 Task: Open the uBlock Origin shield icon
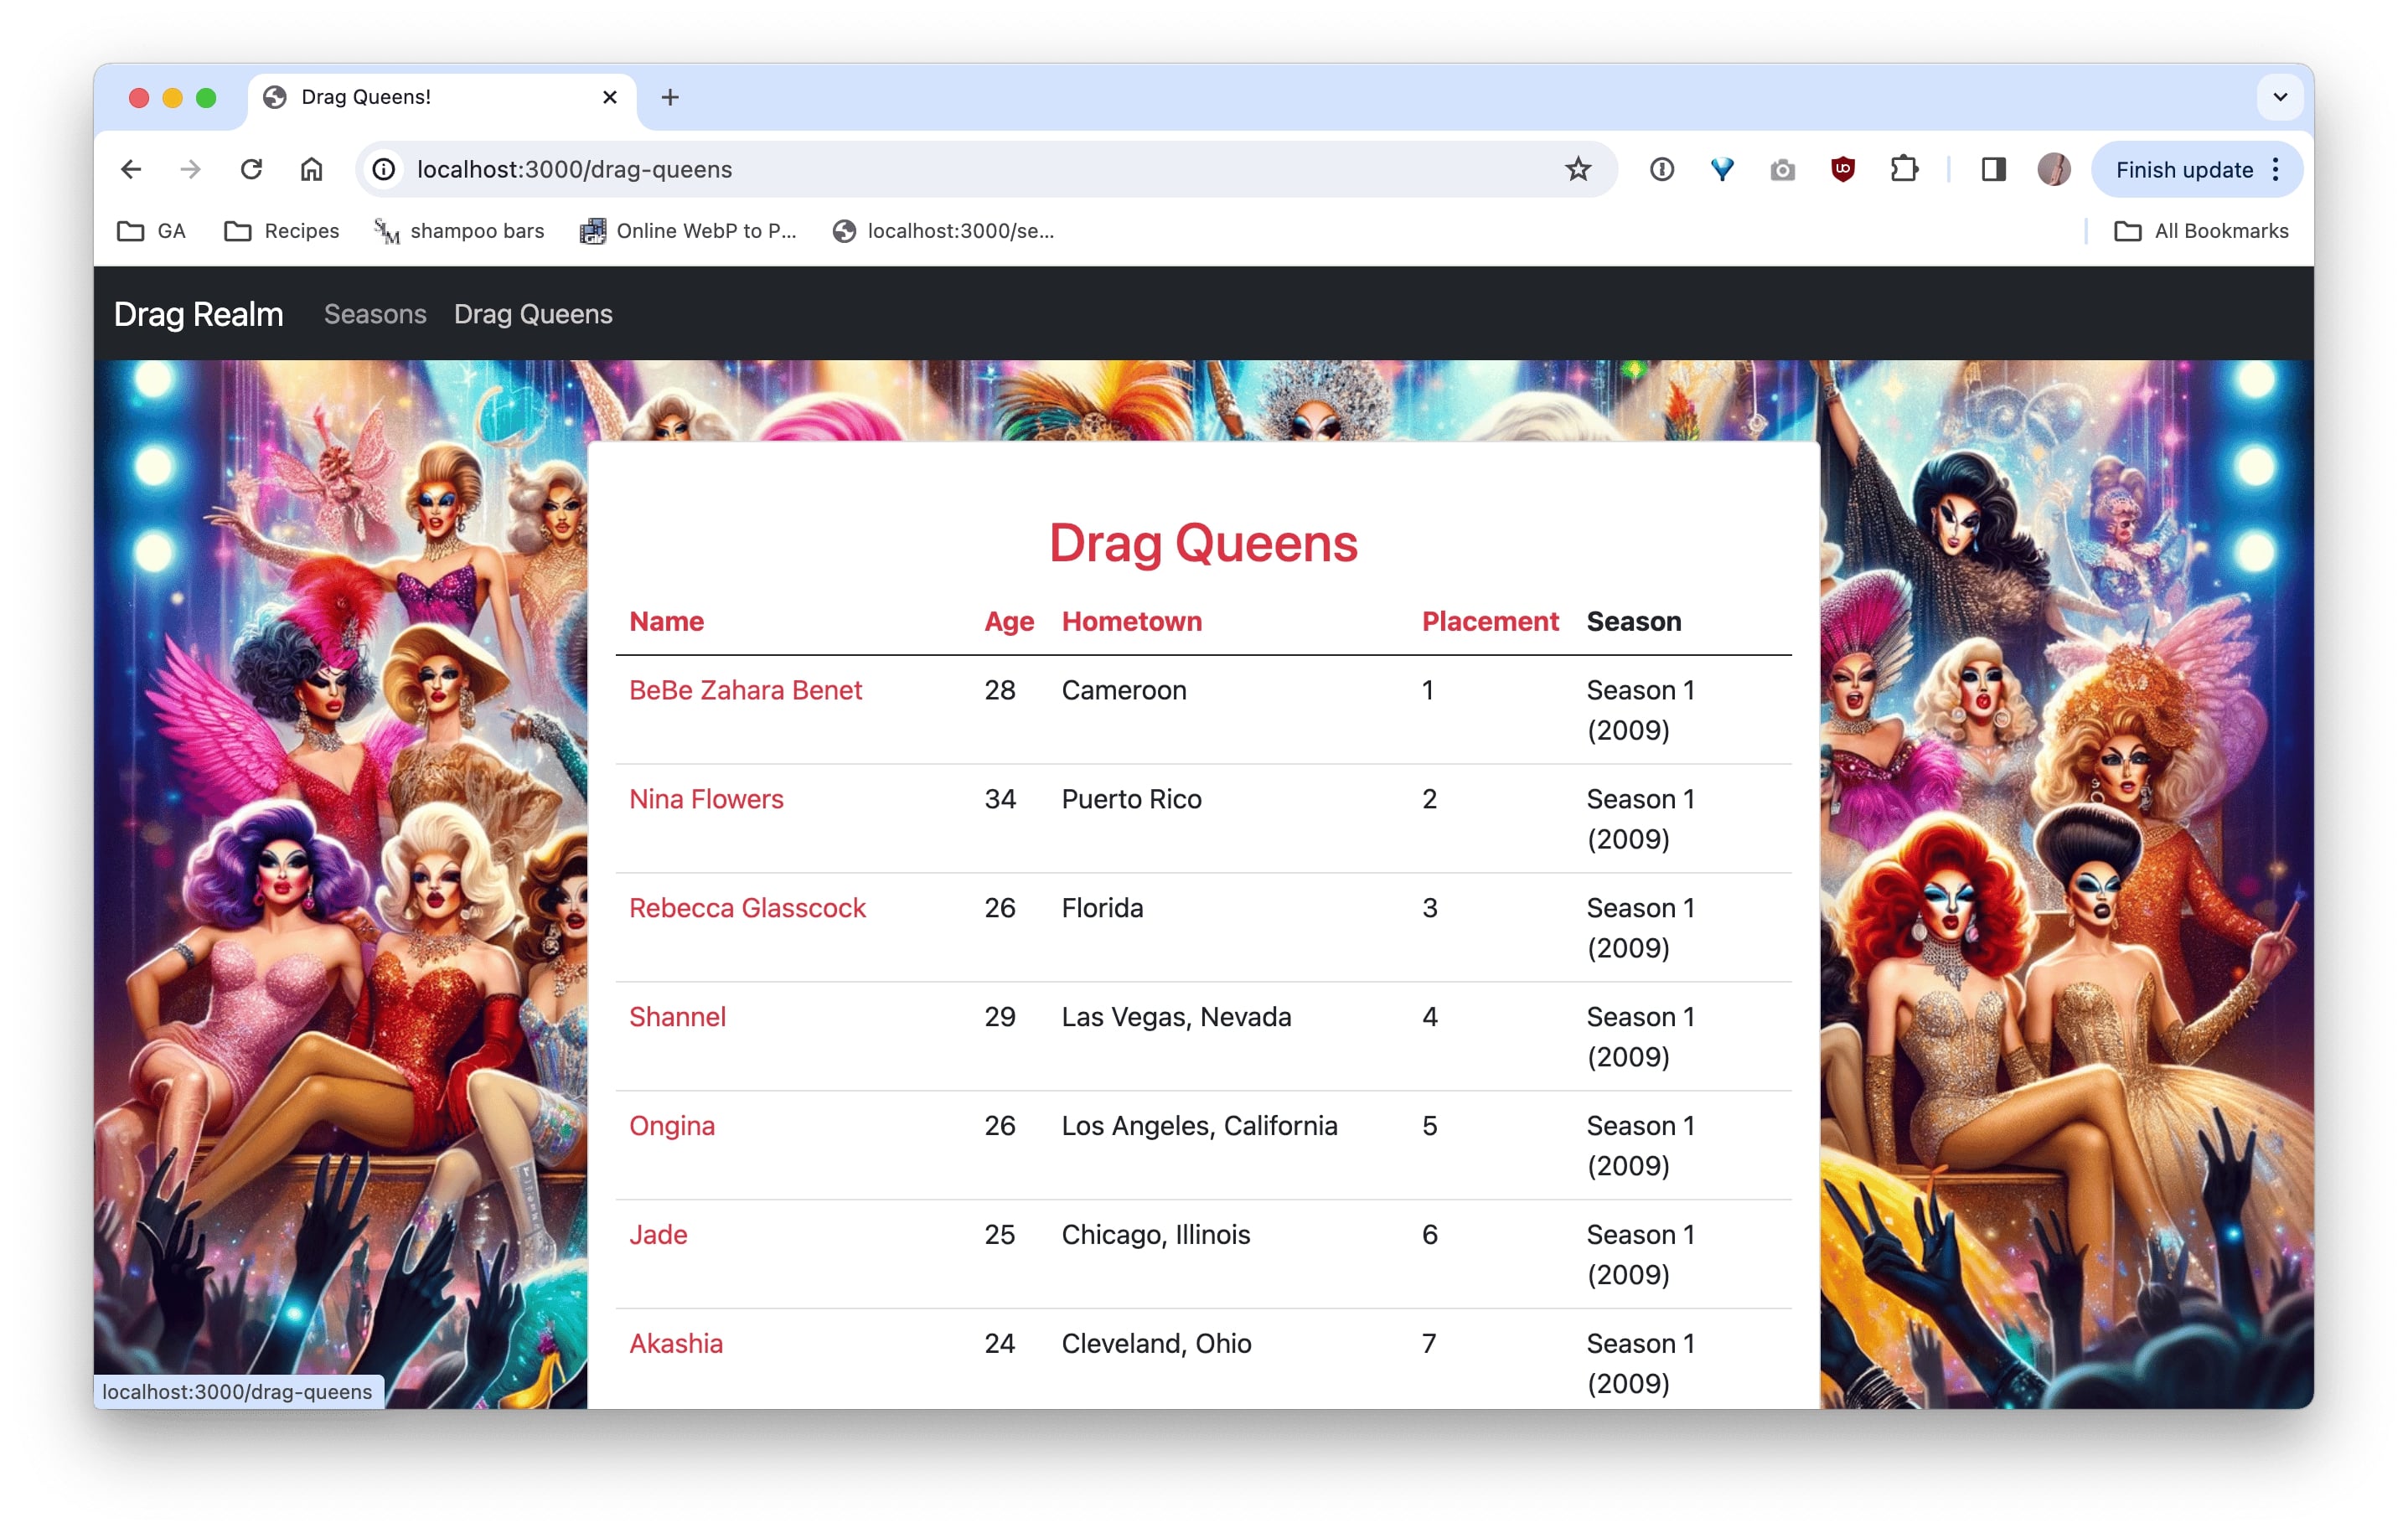click(1842, 169)
